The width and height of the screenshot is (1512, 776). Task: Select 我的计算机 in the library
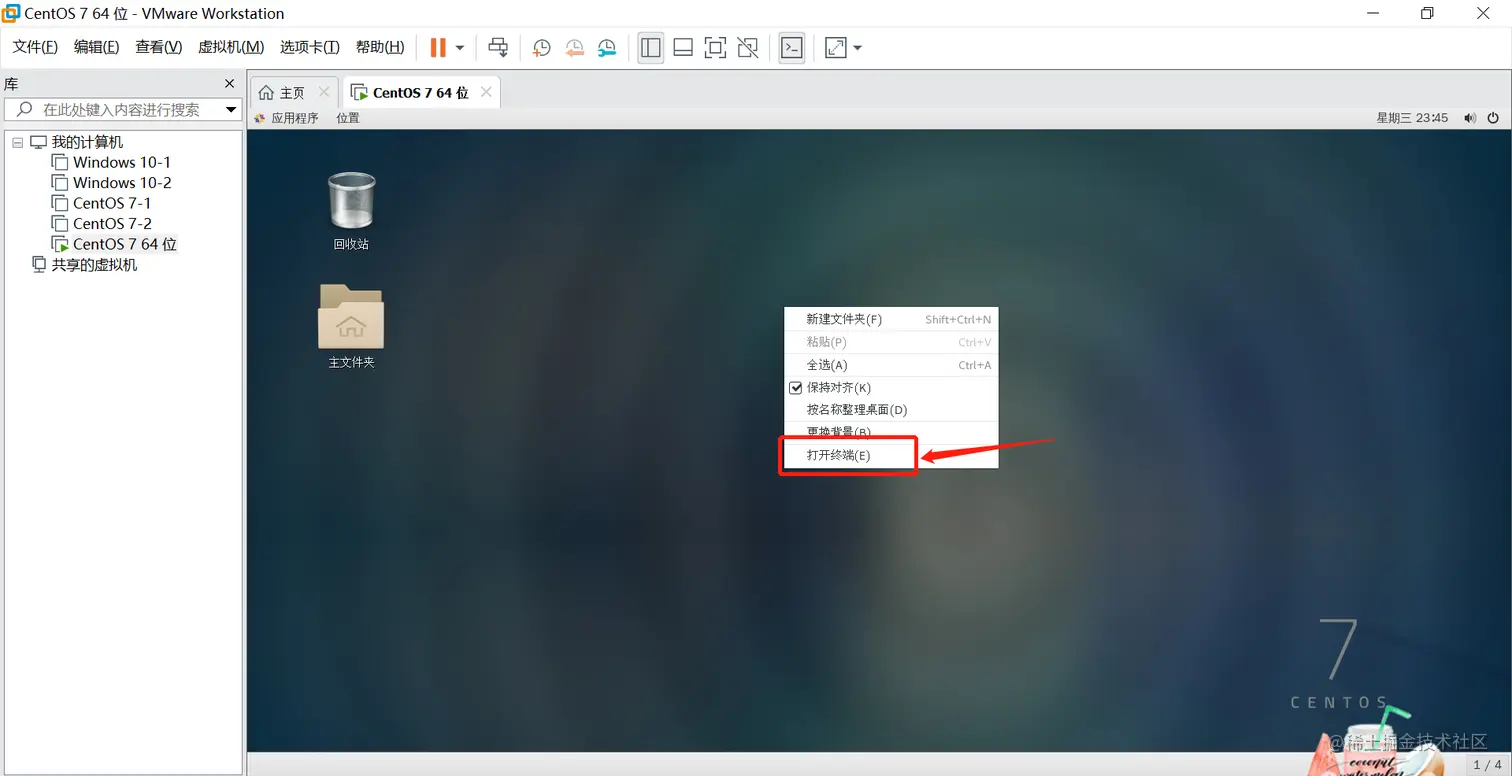[87, 142]
